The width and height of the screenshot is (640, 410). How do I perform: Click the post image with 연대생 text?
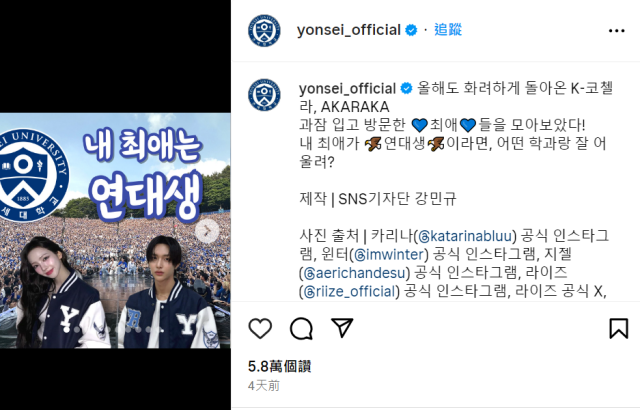tap(115, 231)
